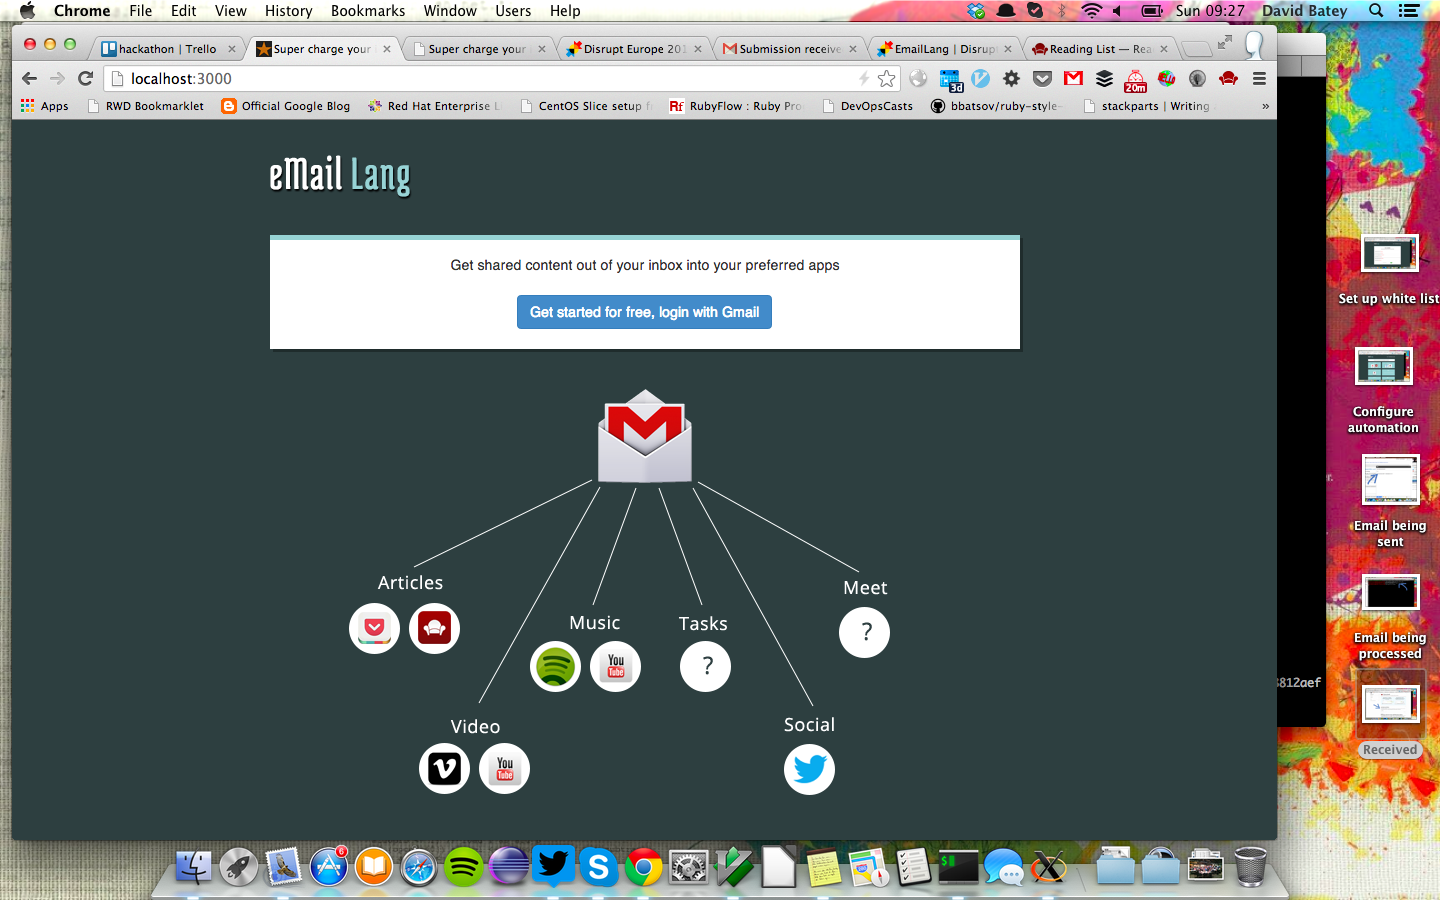This screenshot has width=1440, height=900.
Task: Click the question mark icon under Tasks
Action: pyautogui.click(x=705, y=666)
